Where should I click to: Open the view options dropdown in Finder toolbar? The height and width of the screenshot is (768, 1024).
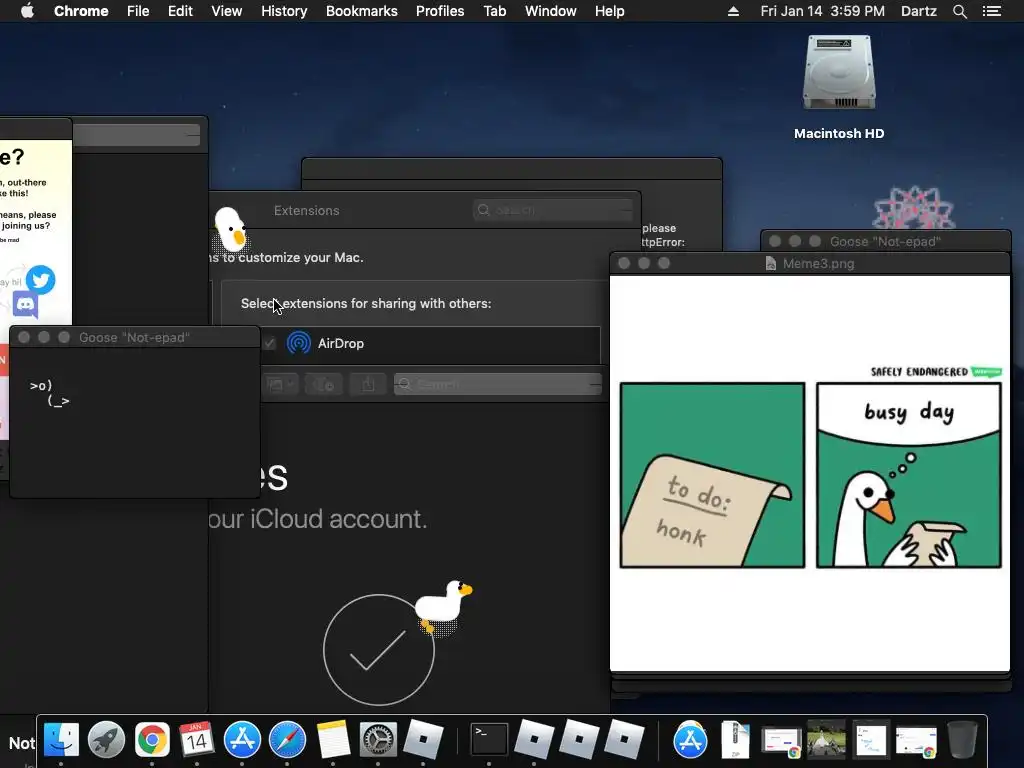281,385
